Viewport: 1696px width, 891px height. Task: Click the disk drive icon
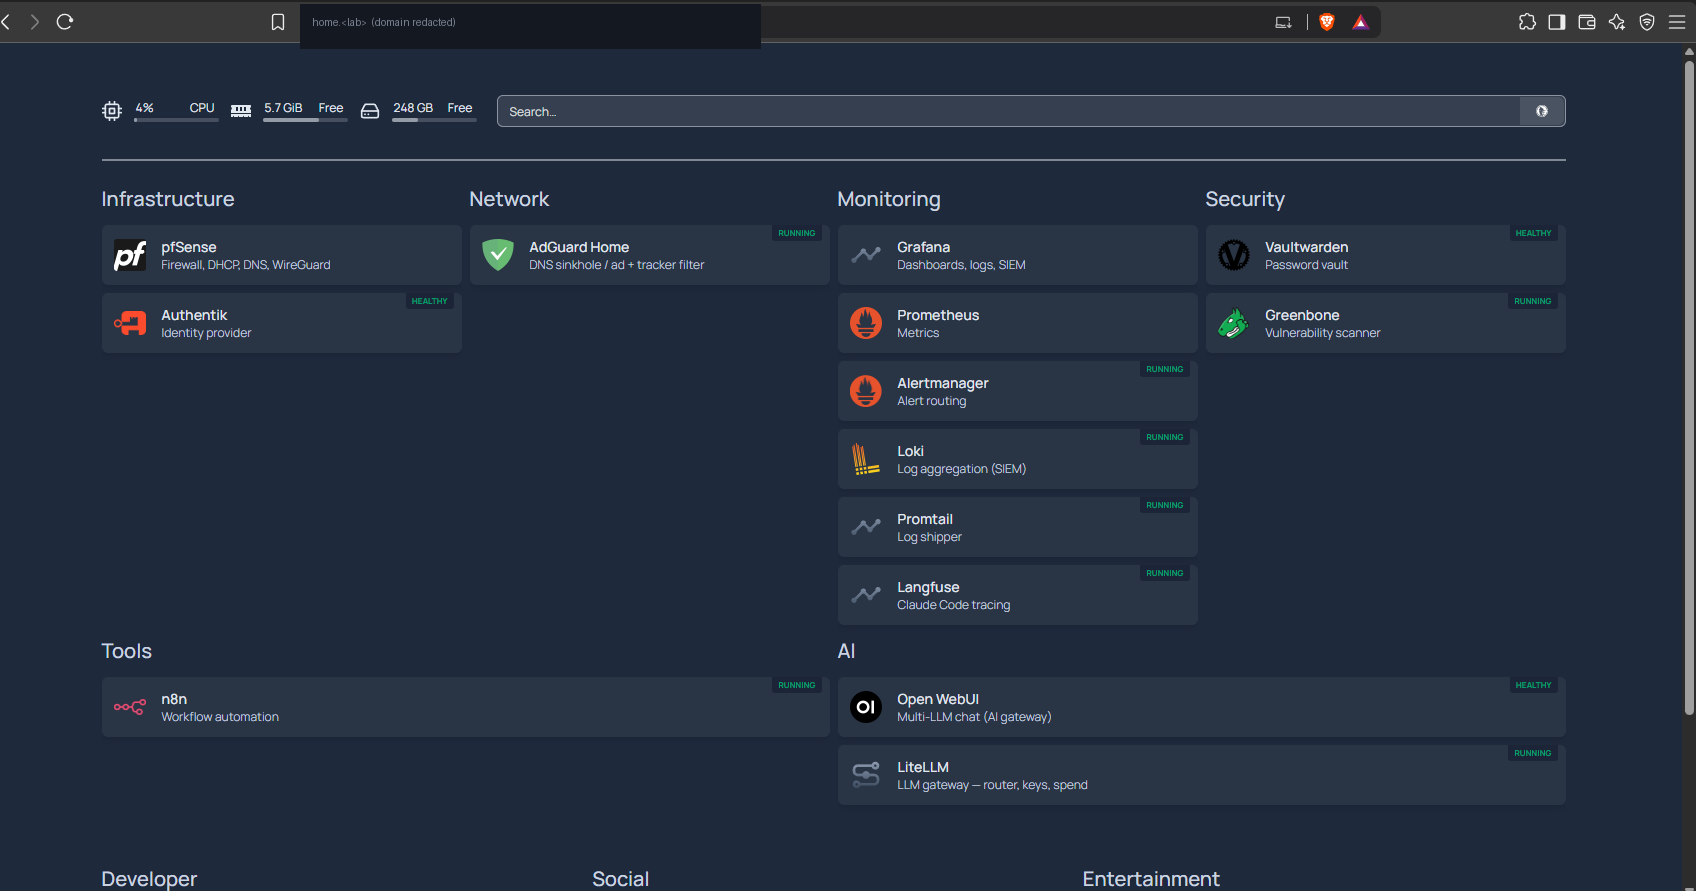(x=370, y=111)
